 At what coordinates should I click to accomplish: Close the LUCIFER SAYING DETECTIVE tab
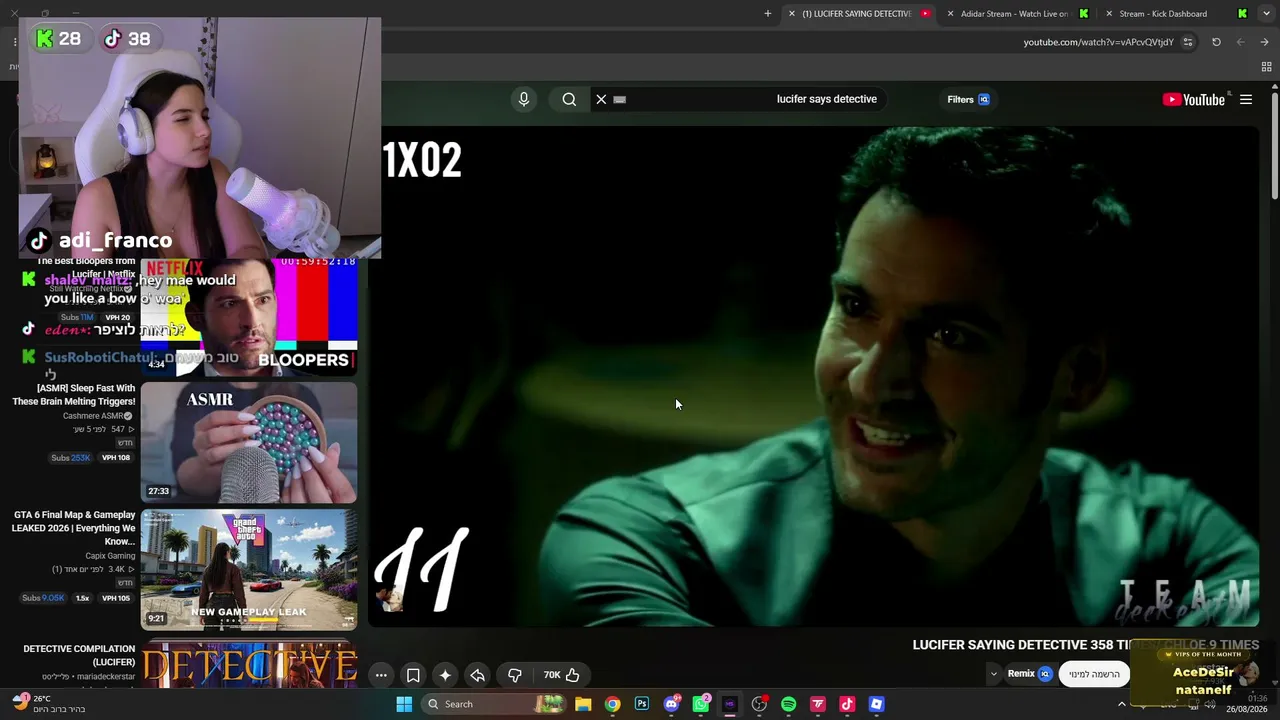coord(792,13)
